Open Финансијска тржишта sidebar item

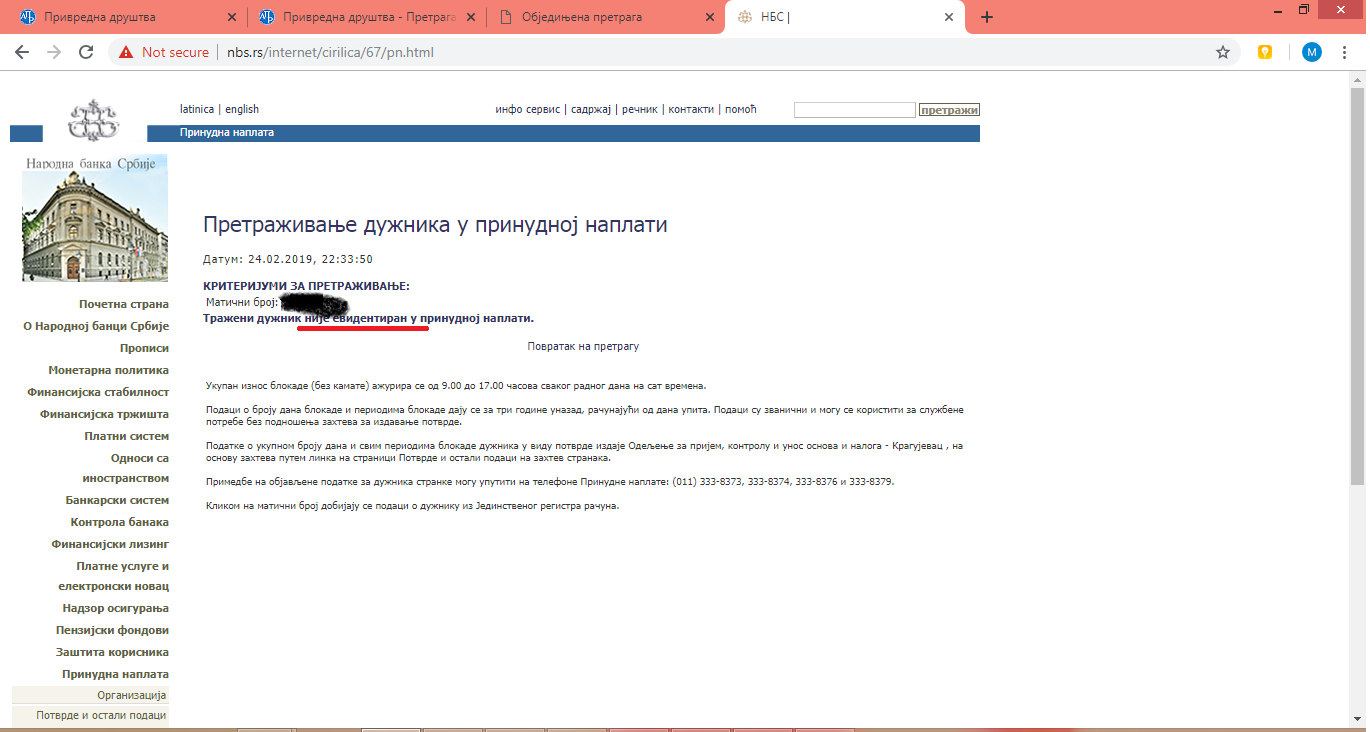point(104,414)
